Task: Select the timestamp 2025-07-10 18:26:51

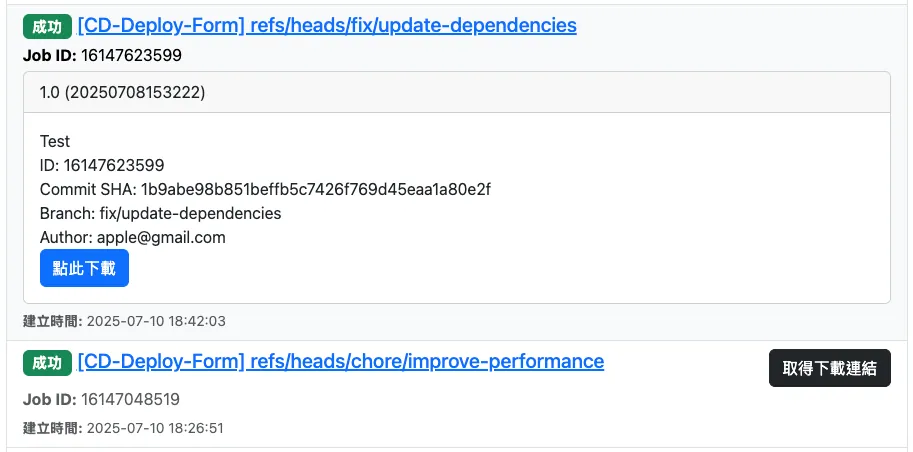Action: (x=156, y=428)
